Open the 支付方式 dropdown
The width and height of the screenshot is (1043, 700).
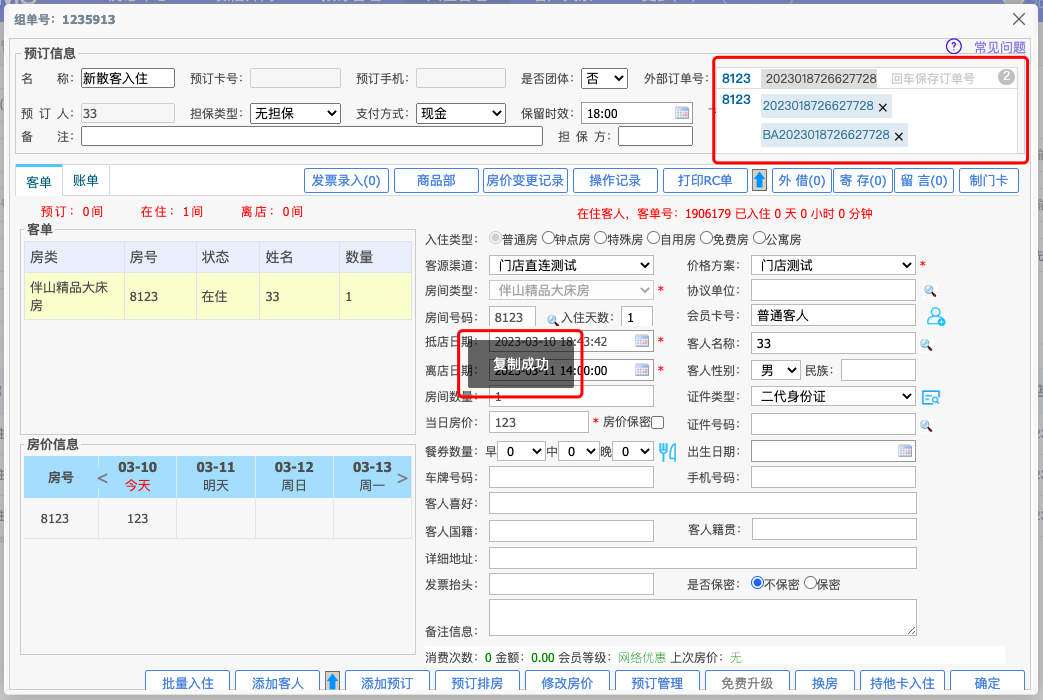[x=461, y=113]
